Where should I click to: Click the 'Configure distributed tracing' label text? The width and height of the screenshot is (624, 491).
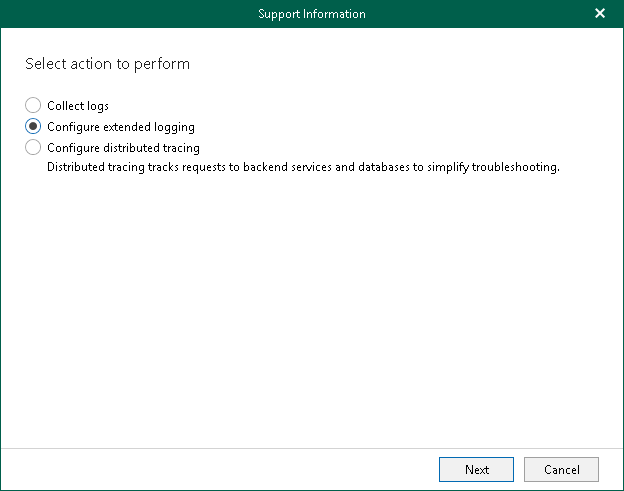click(123, 148)
